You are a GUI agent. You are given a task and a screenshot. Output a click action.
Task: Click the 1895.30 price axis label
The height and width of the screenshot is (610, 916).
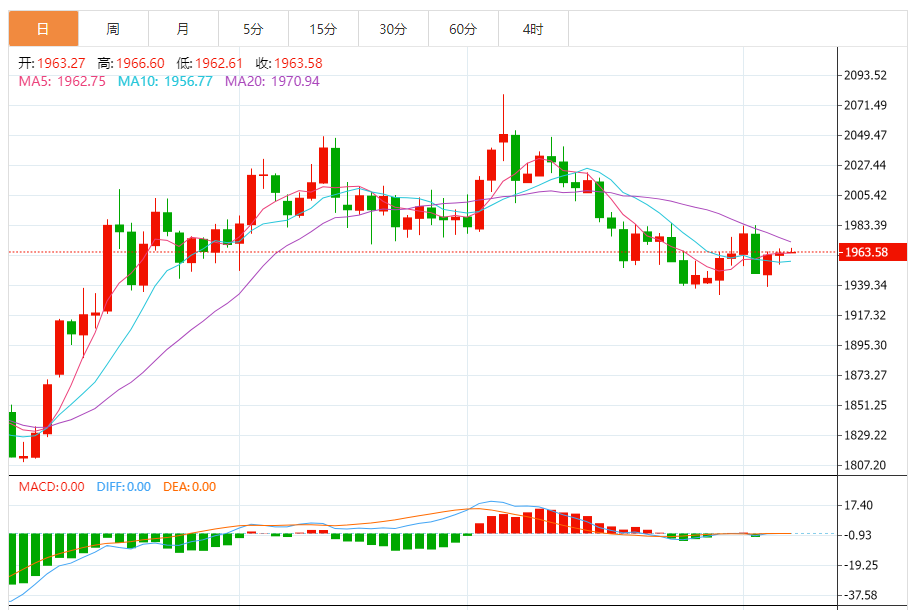click(x=865, y=345)
